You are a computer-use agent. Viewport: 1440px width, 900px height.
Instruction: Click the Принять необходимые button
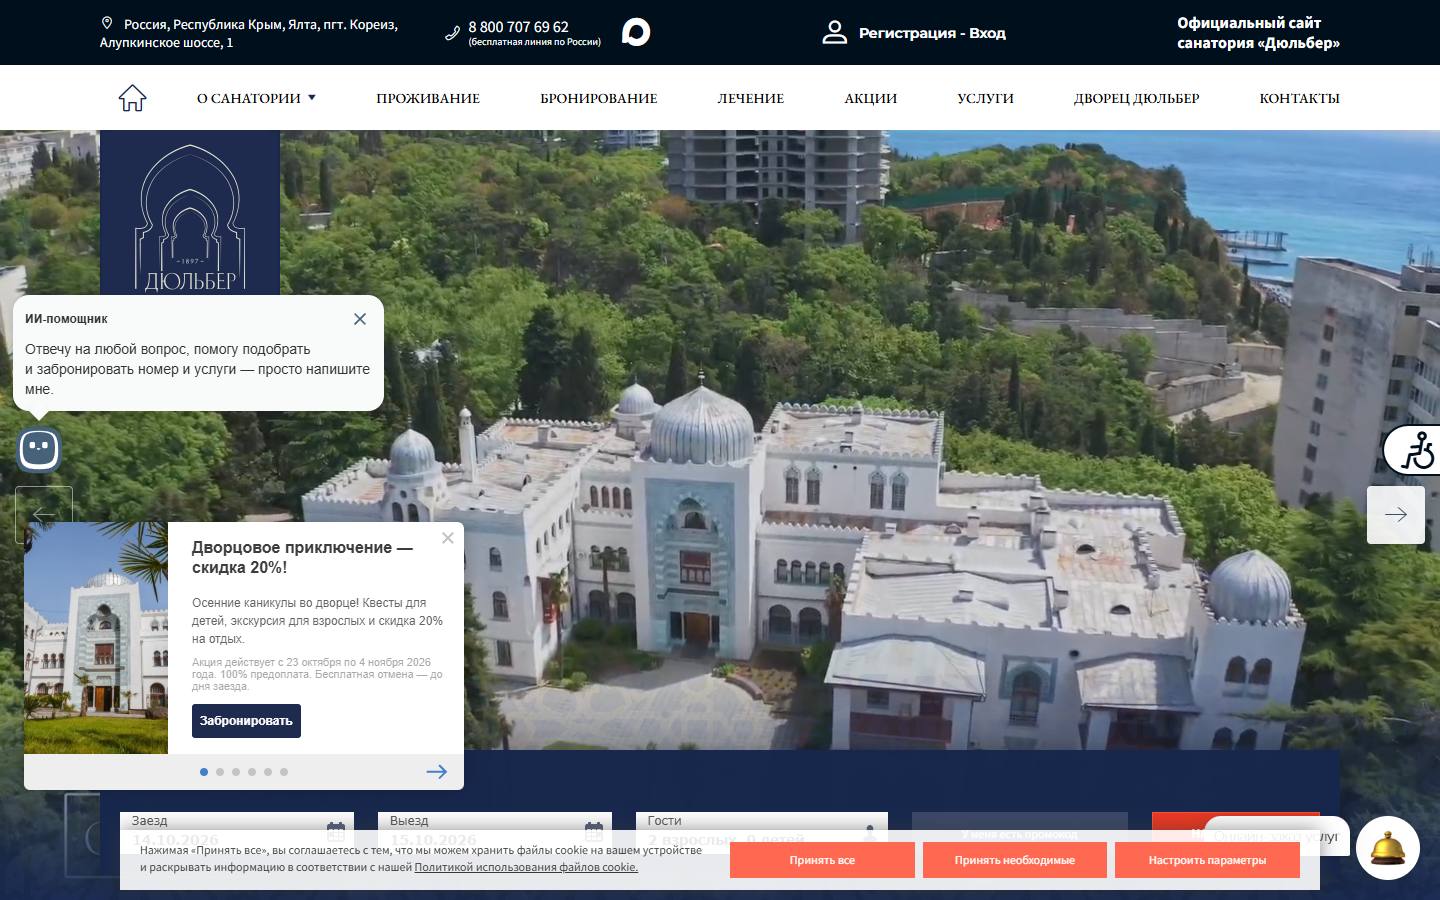pos(1015,860)
